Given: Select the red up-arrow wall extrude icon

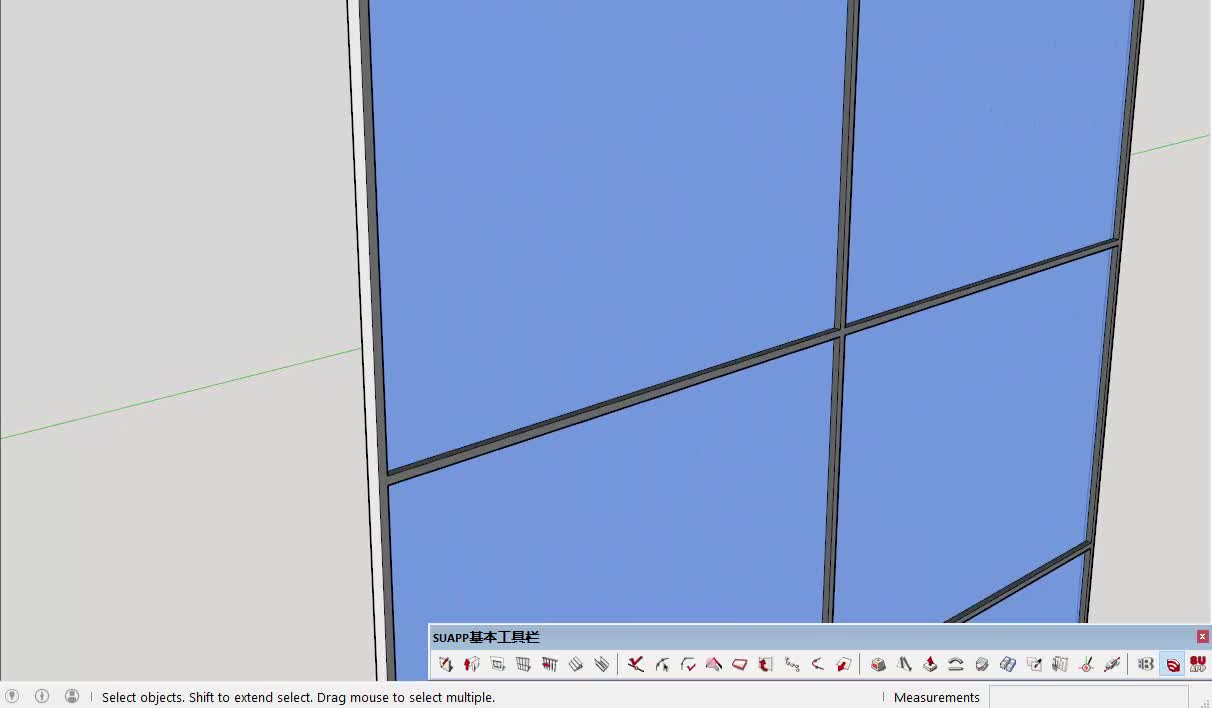Looking at the screenshot, I should coord(472,664).
